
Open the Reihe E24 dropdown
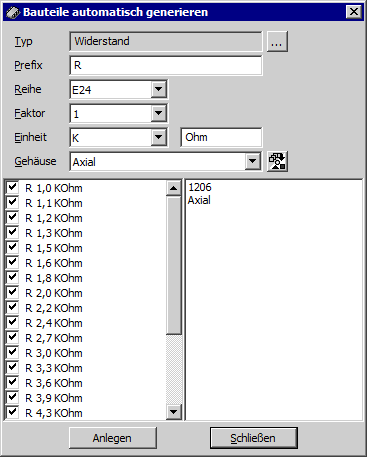point(159,90)
